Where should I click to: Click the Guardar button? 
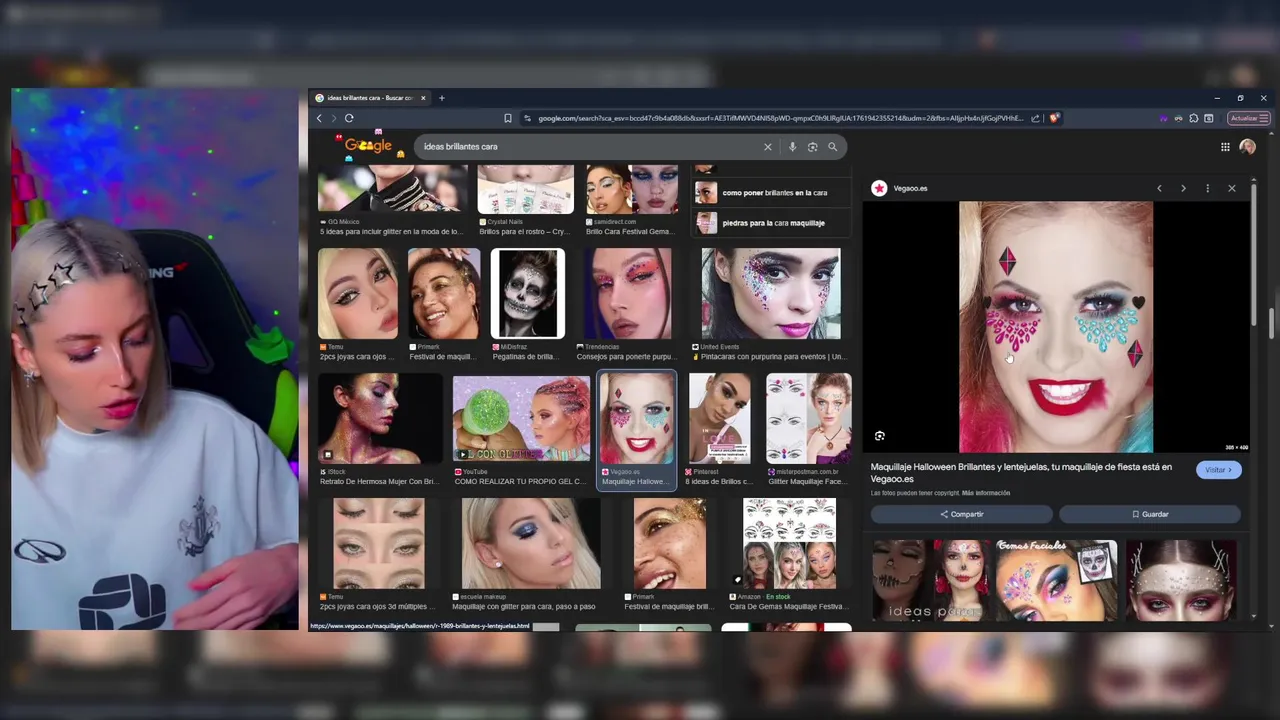tap(1150, 514)
